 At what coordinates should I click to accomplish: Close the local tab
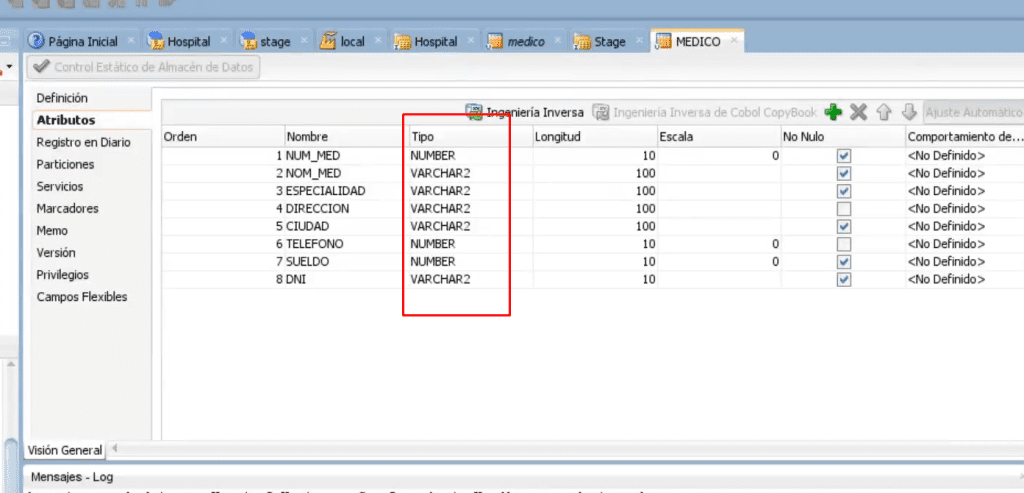point(378,41)
